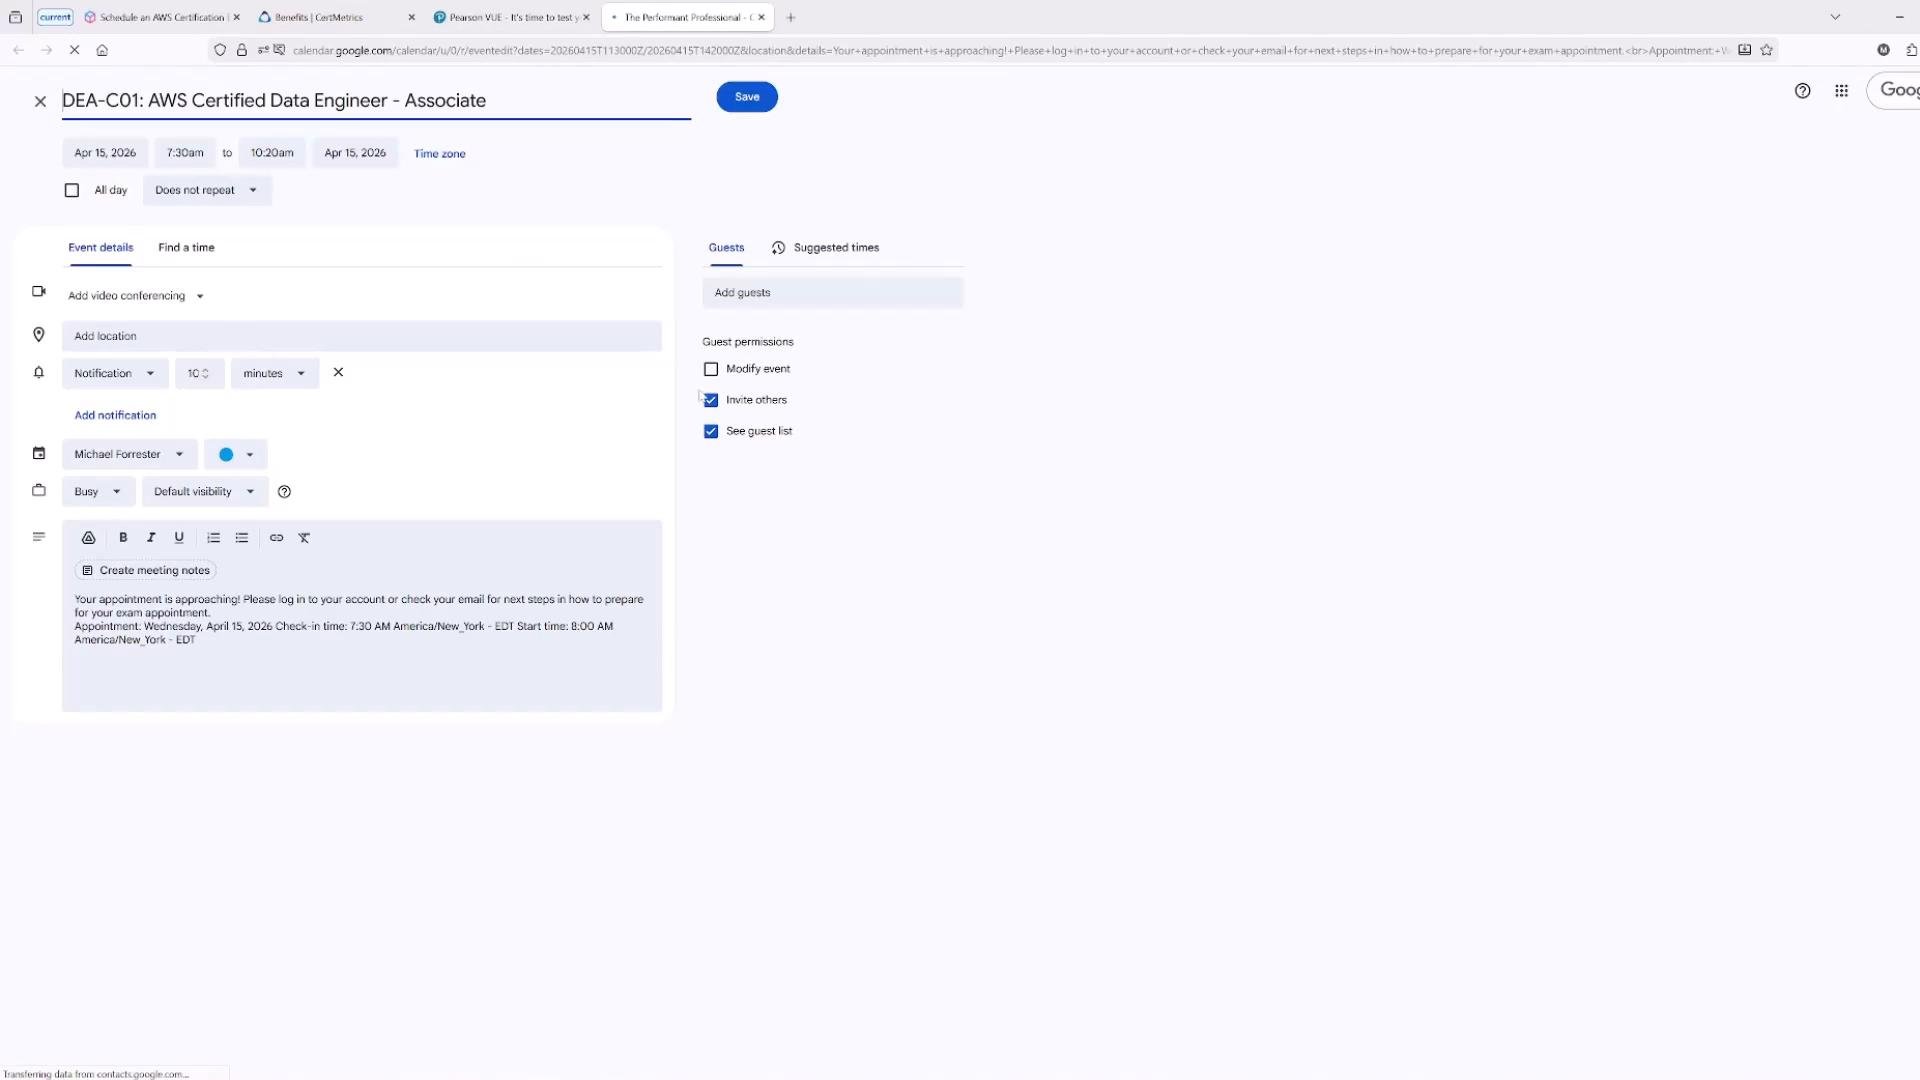The image size is (1920, 1080).
Task: Go to browser home page
Action: pos(102,50)
